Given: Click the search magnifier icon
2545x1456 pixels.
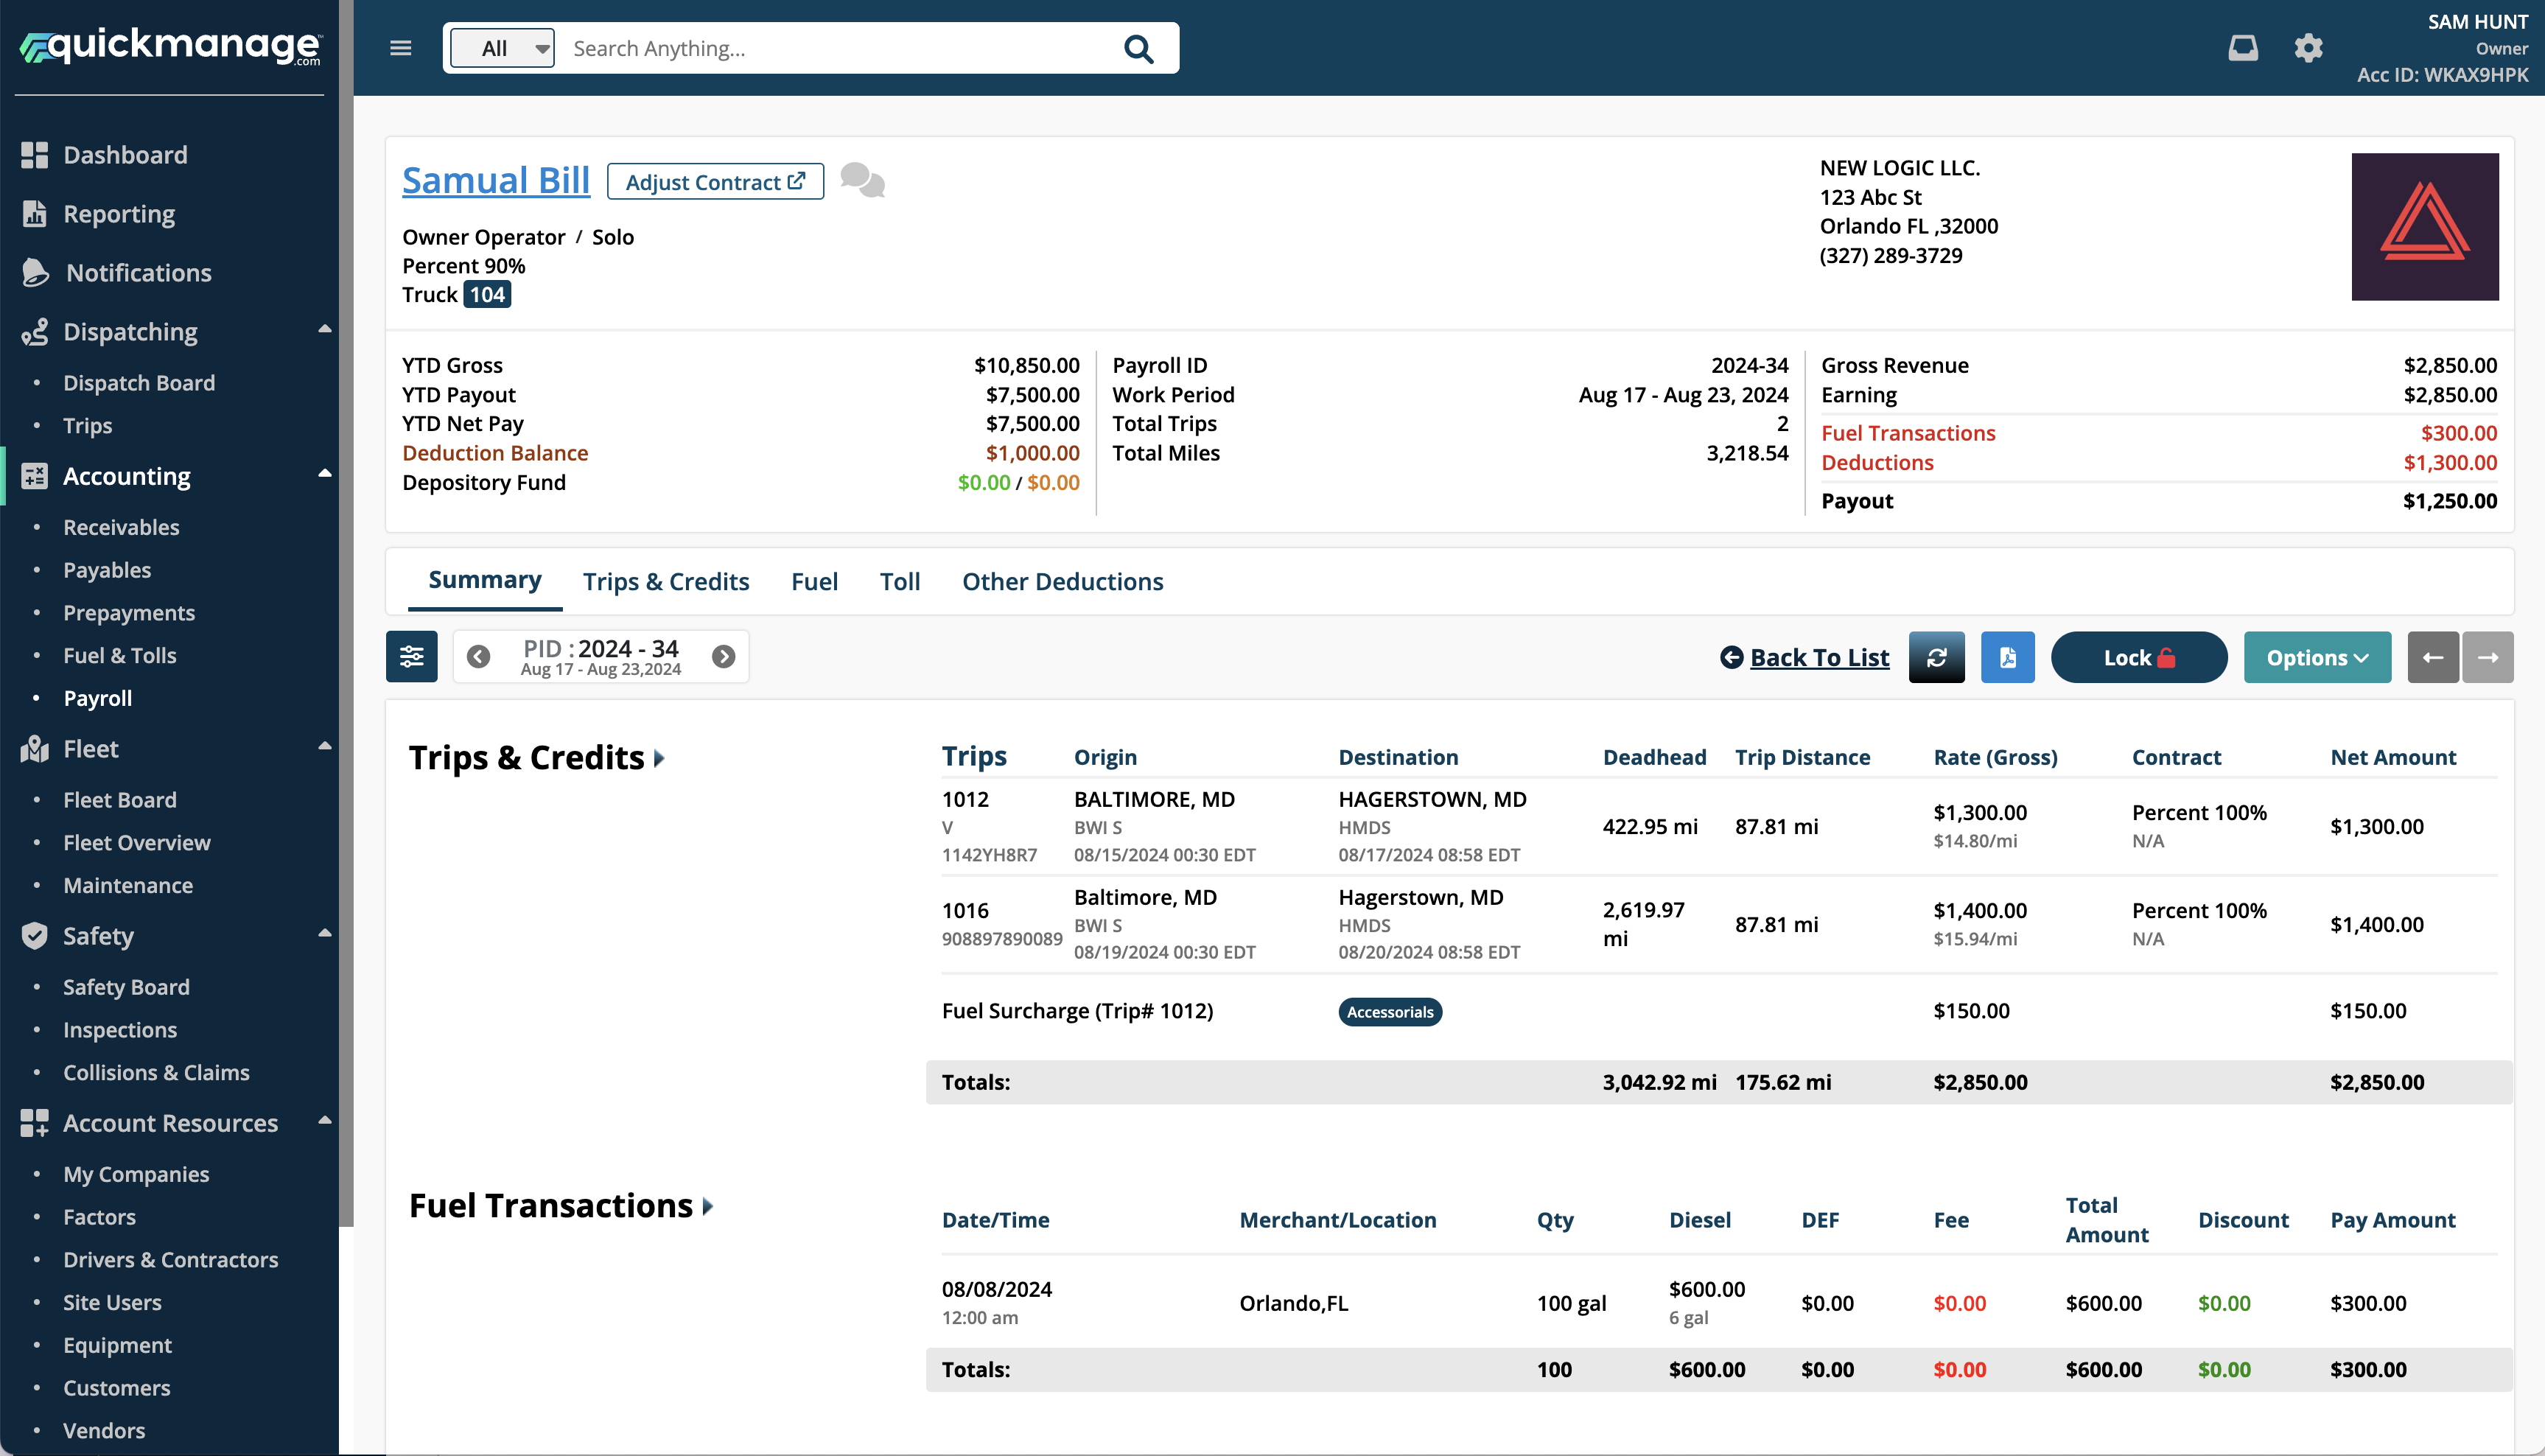Looking at the screenshot, I should tap(1138, 49).
